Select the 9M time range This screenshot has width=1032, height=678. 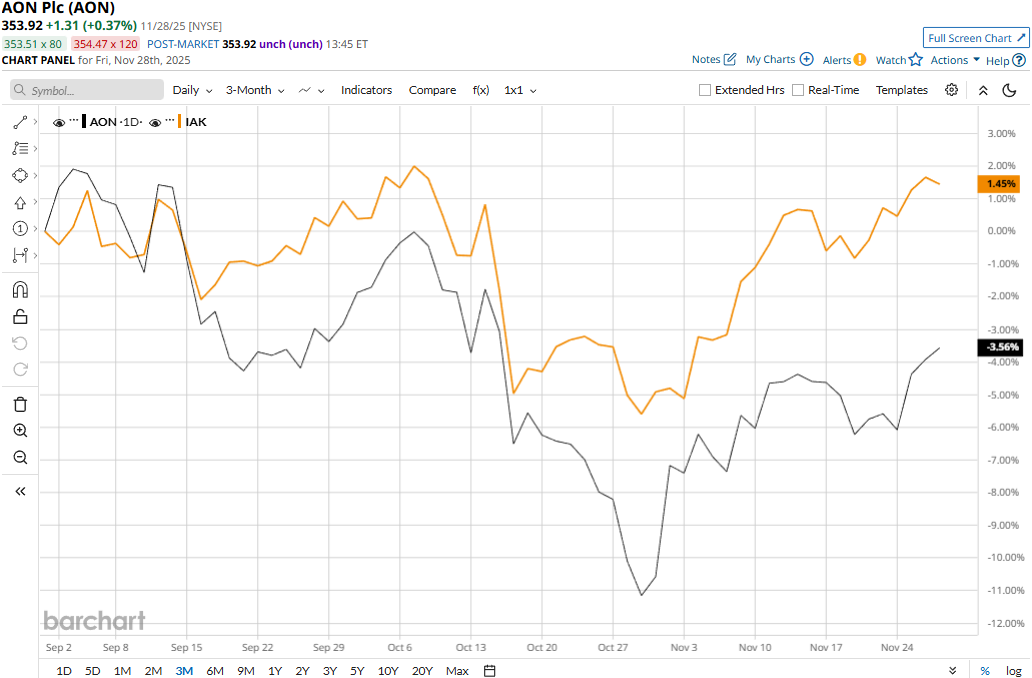245,671
